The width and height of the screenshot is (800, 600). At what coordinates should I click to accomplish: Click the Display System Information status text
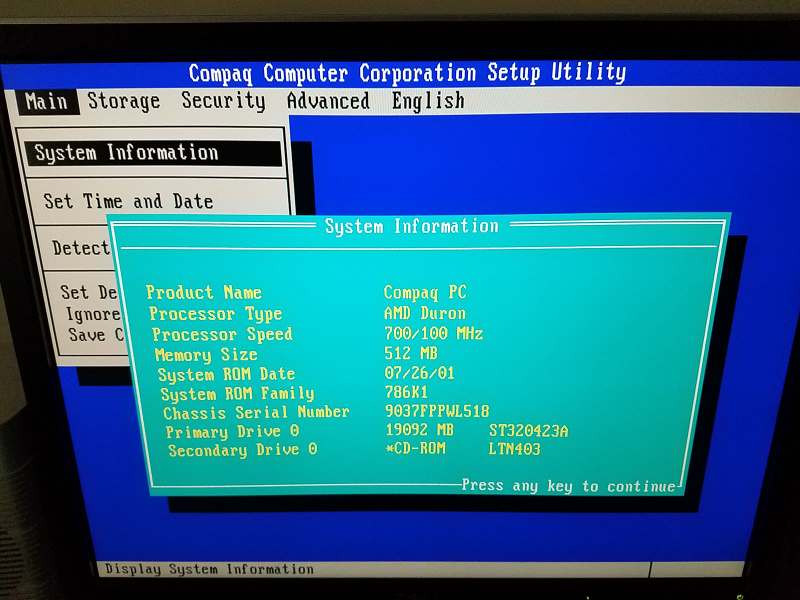tap(209, 569)
